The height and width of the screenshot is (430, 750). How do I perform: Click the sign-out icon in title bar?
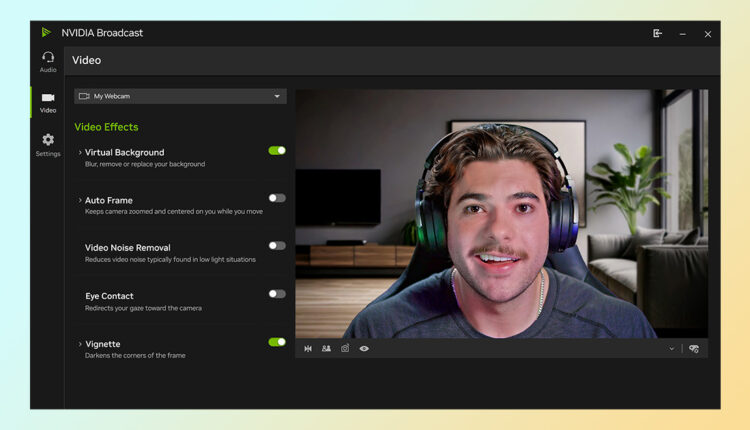point(657,33)
